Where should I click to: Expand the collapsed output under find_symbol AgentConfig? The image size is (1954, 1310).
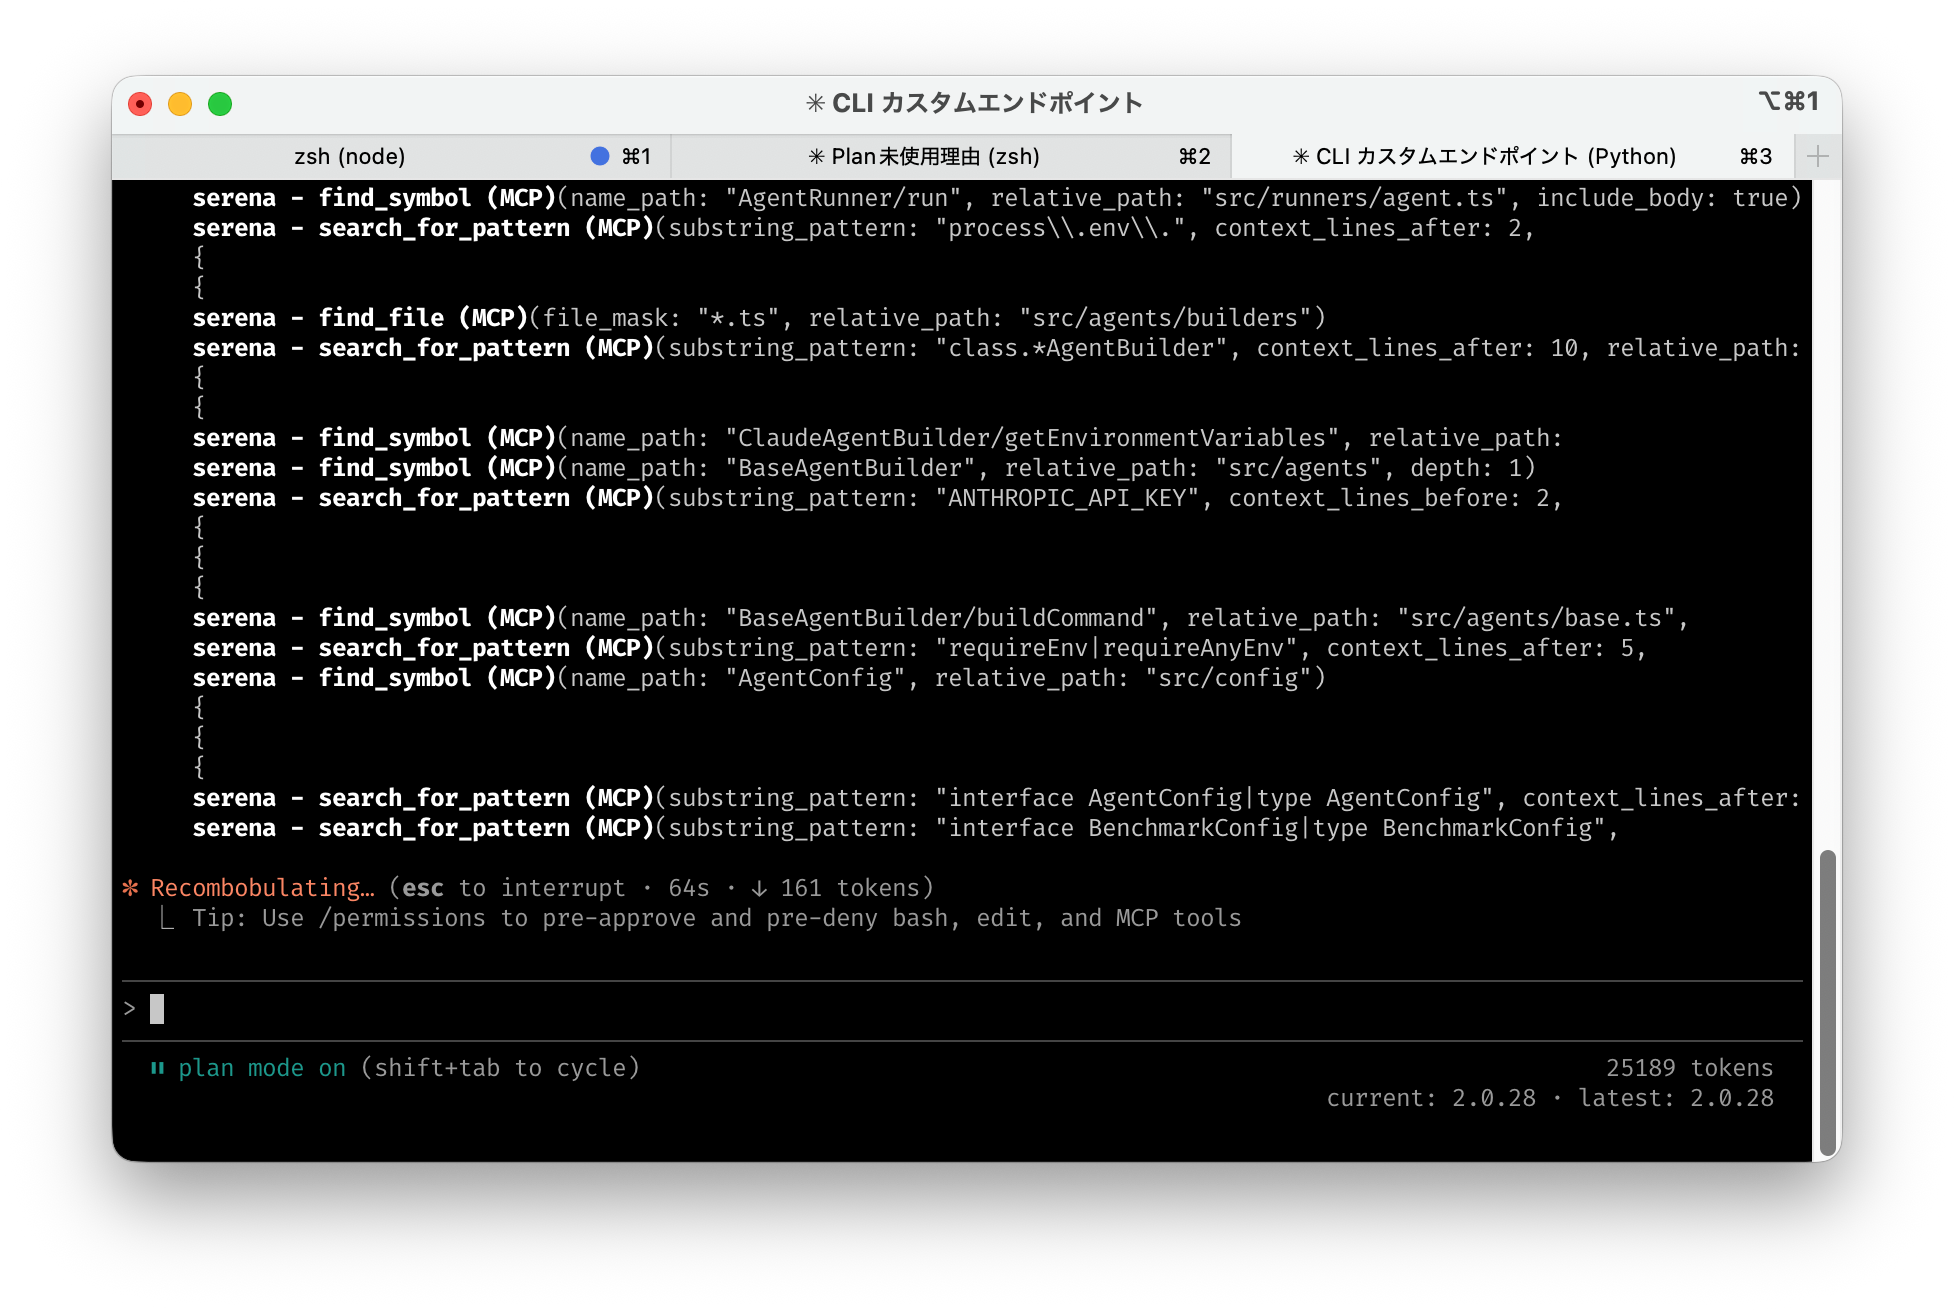pyautogui.click(x=199, y=708)
